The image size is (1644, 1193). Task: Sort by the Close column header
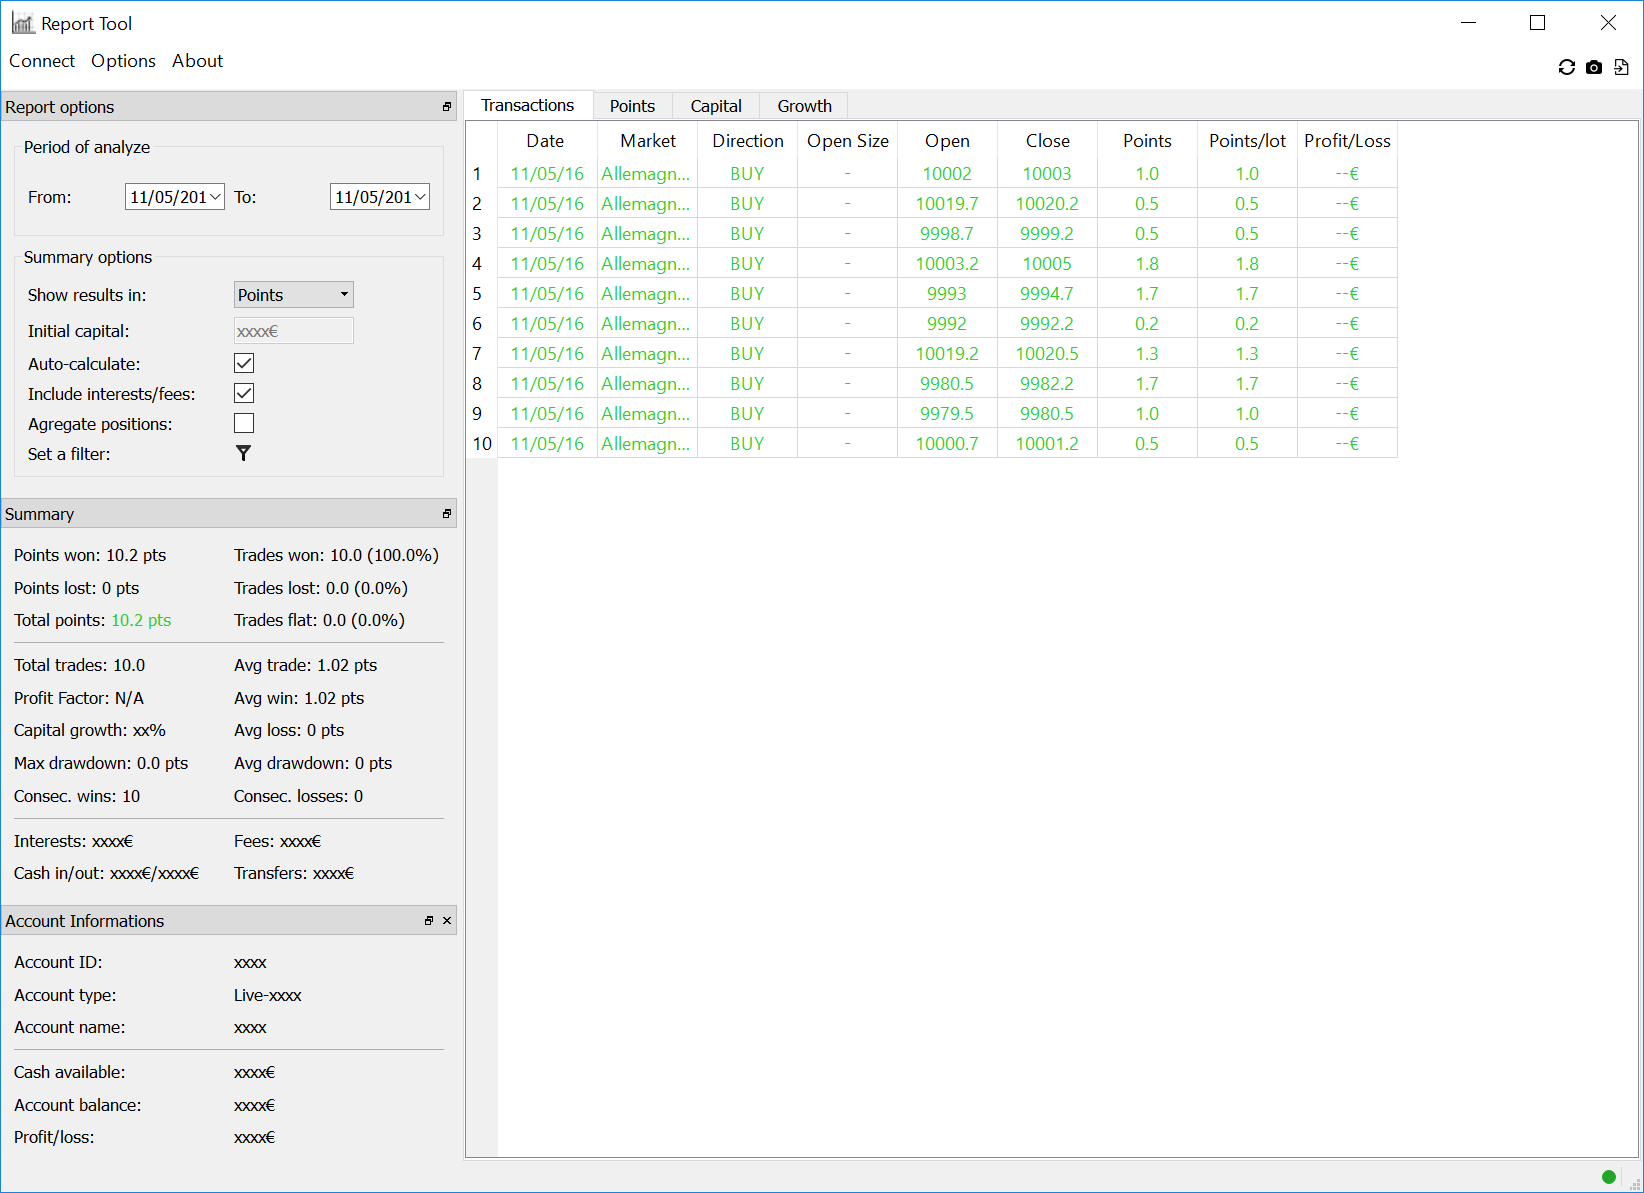pos(1048,141)
